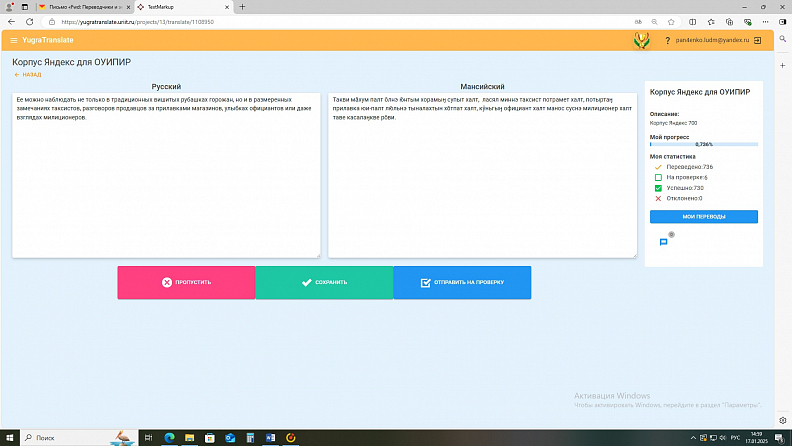This screenshot has width=792, height=446.
Task: Open the favorites list icon
Action: click(x=711, y=22)
